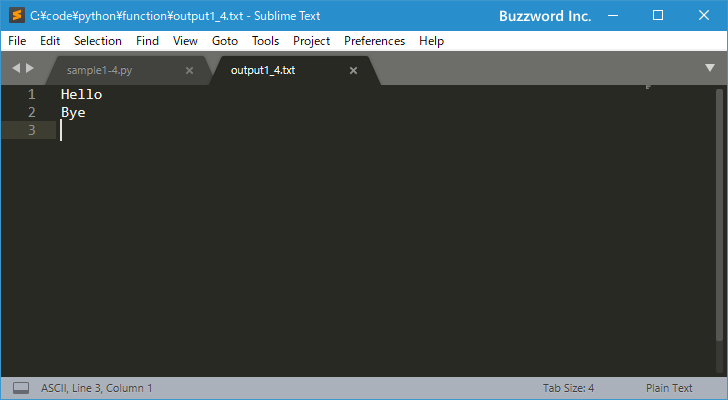Open the File menu
Viewport: 728px width, 400px height.
(17, 41)
